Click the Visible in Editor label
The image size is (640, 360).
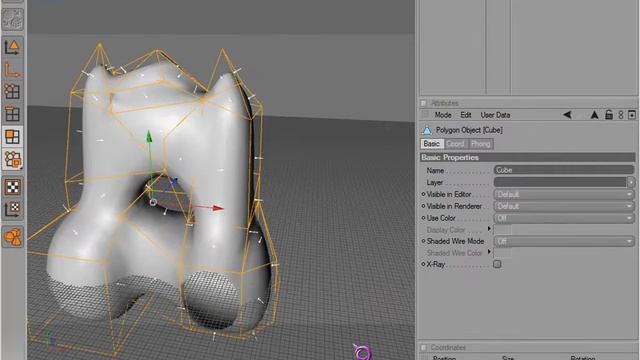coord(449,194)
